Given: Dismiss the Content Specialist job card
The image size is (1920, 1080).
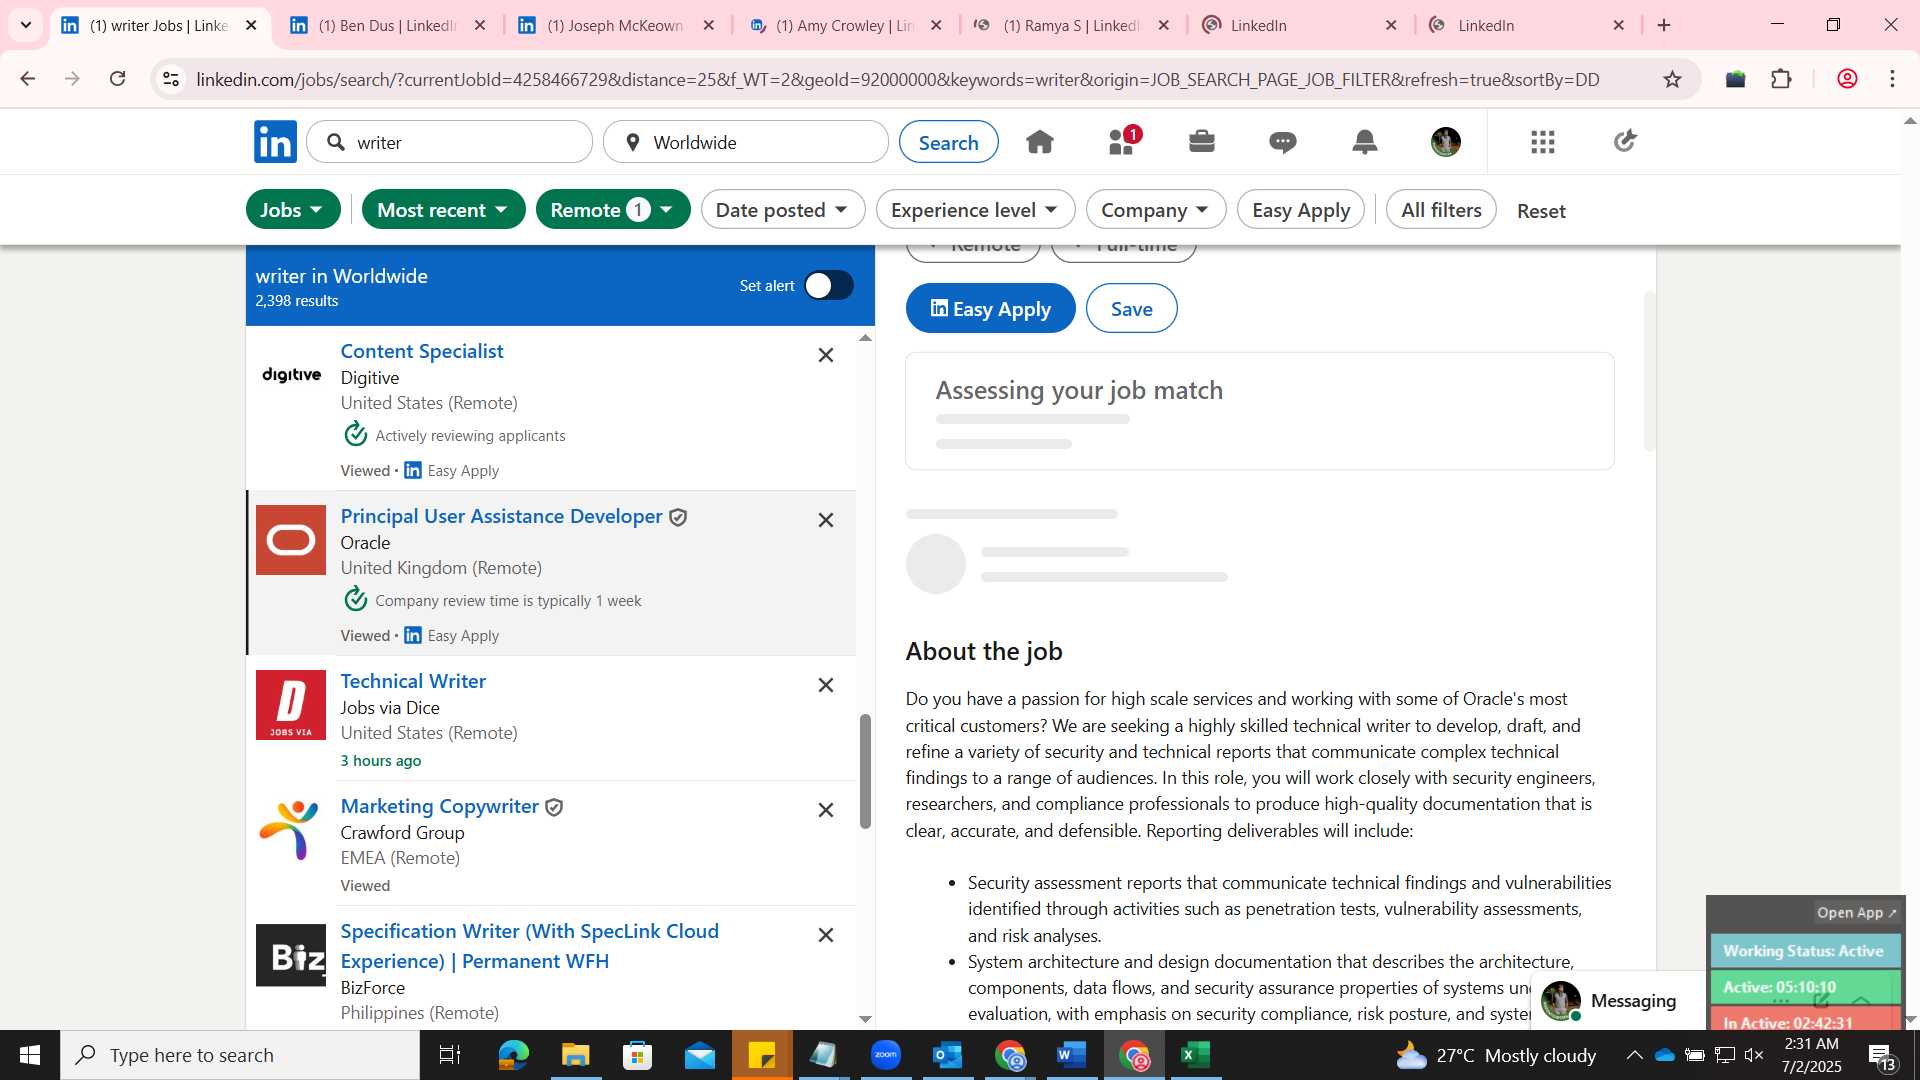Looking at the screenshot, I should pos(826,355).
